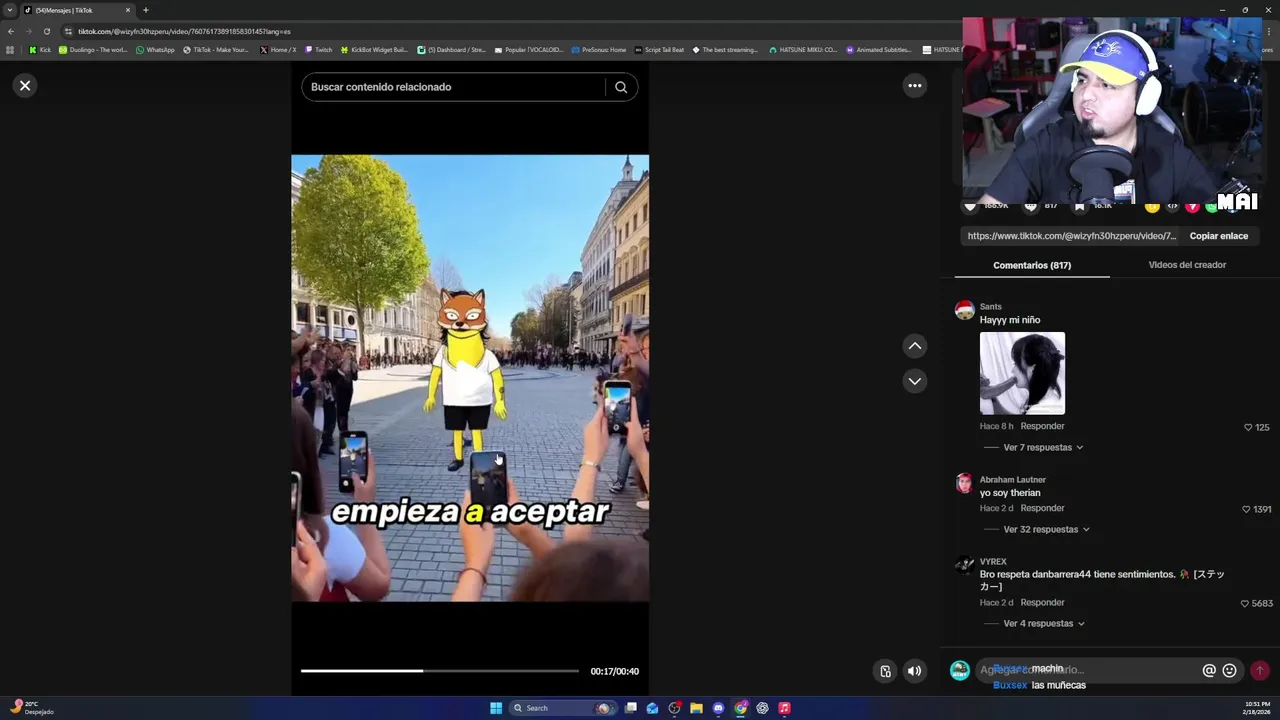Insert a mention with the @ icon
The image size is (1280, 720).
pyautogui.click(x=1209, y=670)
